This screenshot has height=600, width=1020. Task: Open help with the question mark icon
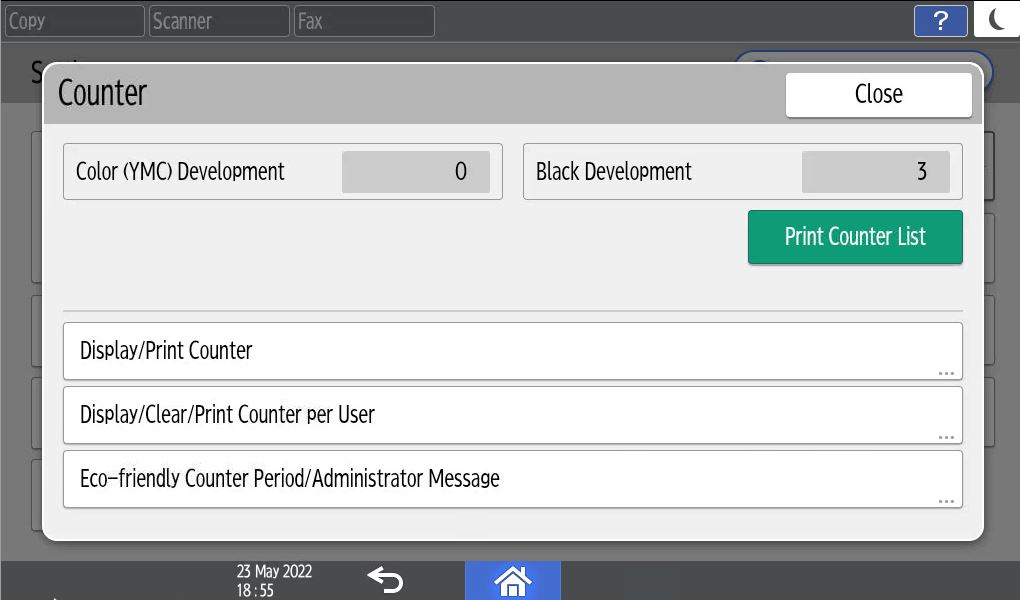point(940,21)
